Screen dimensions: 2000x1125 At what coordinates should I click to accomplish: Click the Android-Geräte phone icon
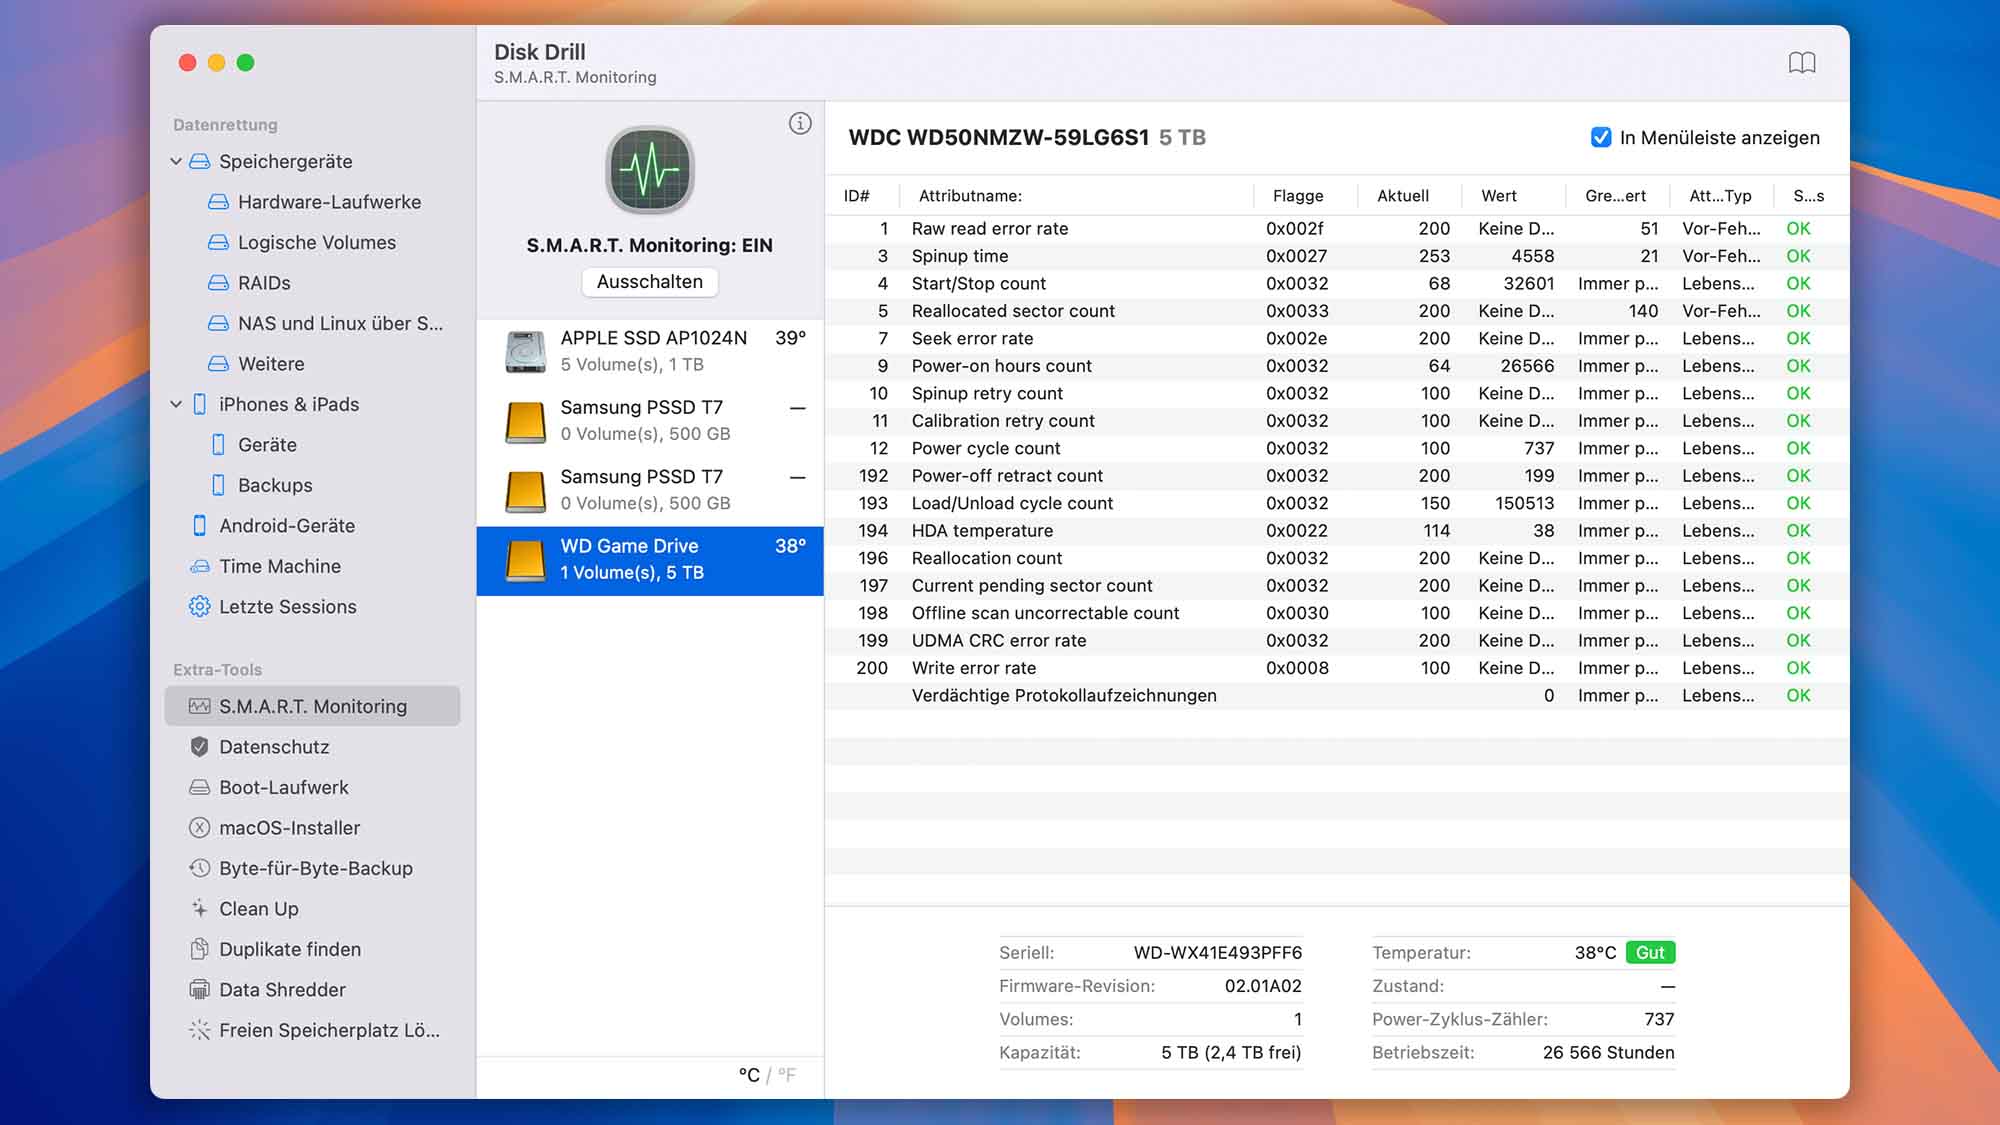point(199,526)
